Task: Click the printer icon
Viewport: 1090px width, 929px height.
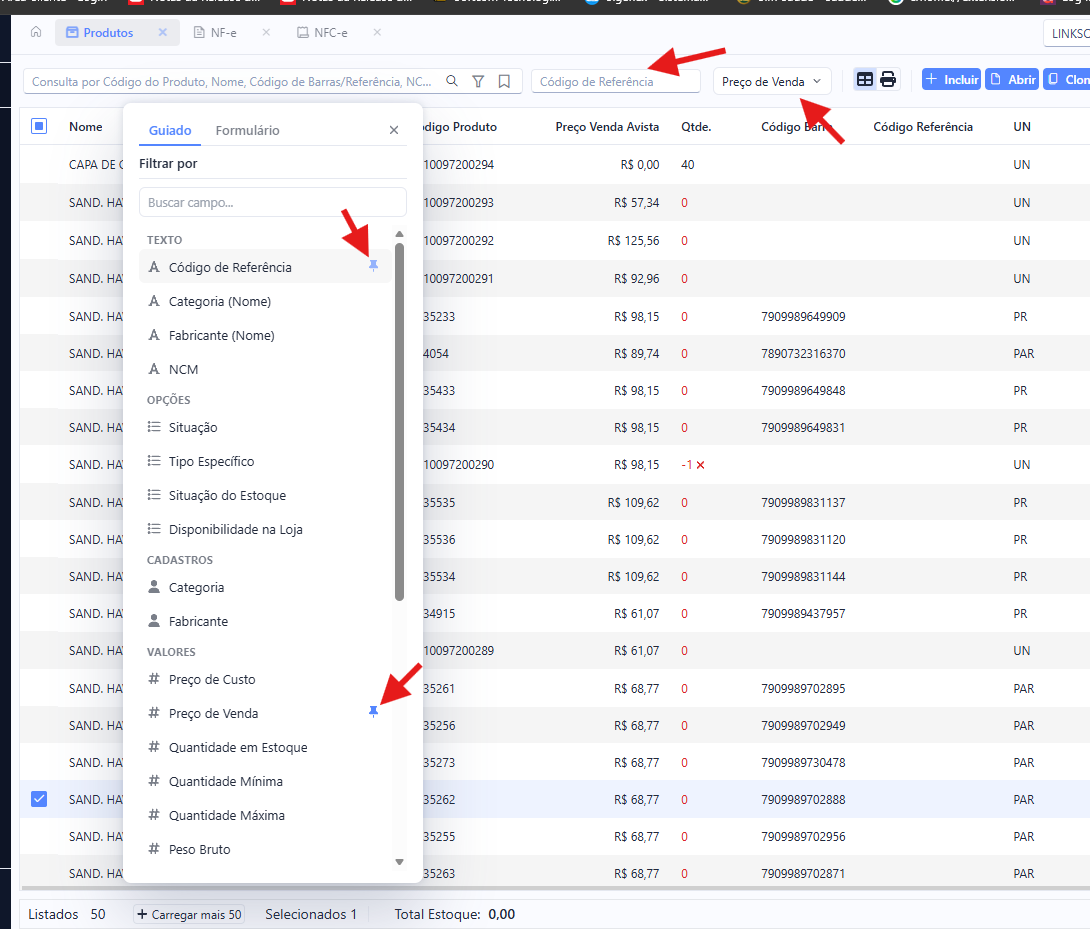Action: pos(888,79)
